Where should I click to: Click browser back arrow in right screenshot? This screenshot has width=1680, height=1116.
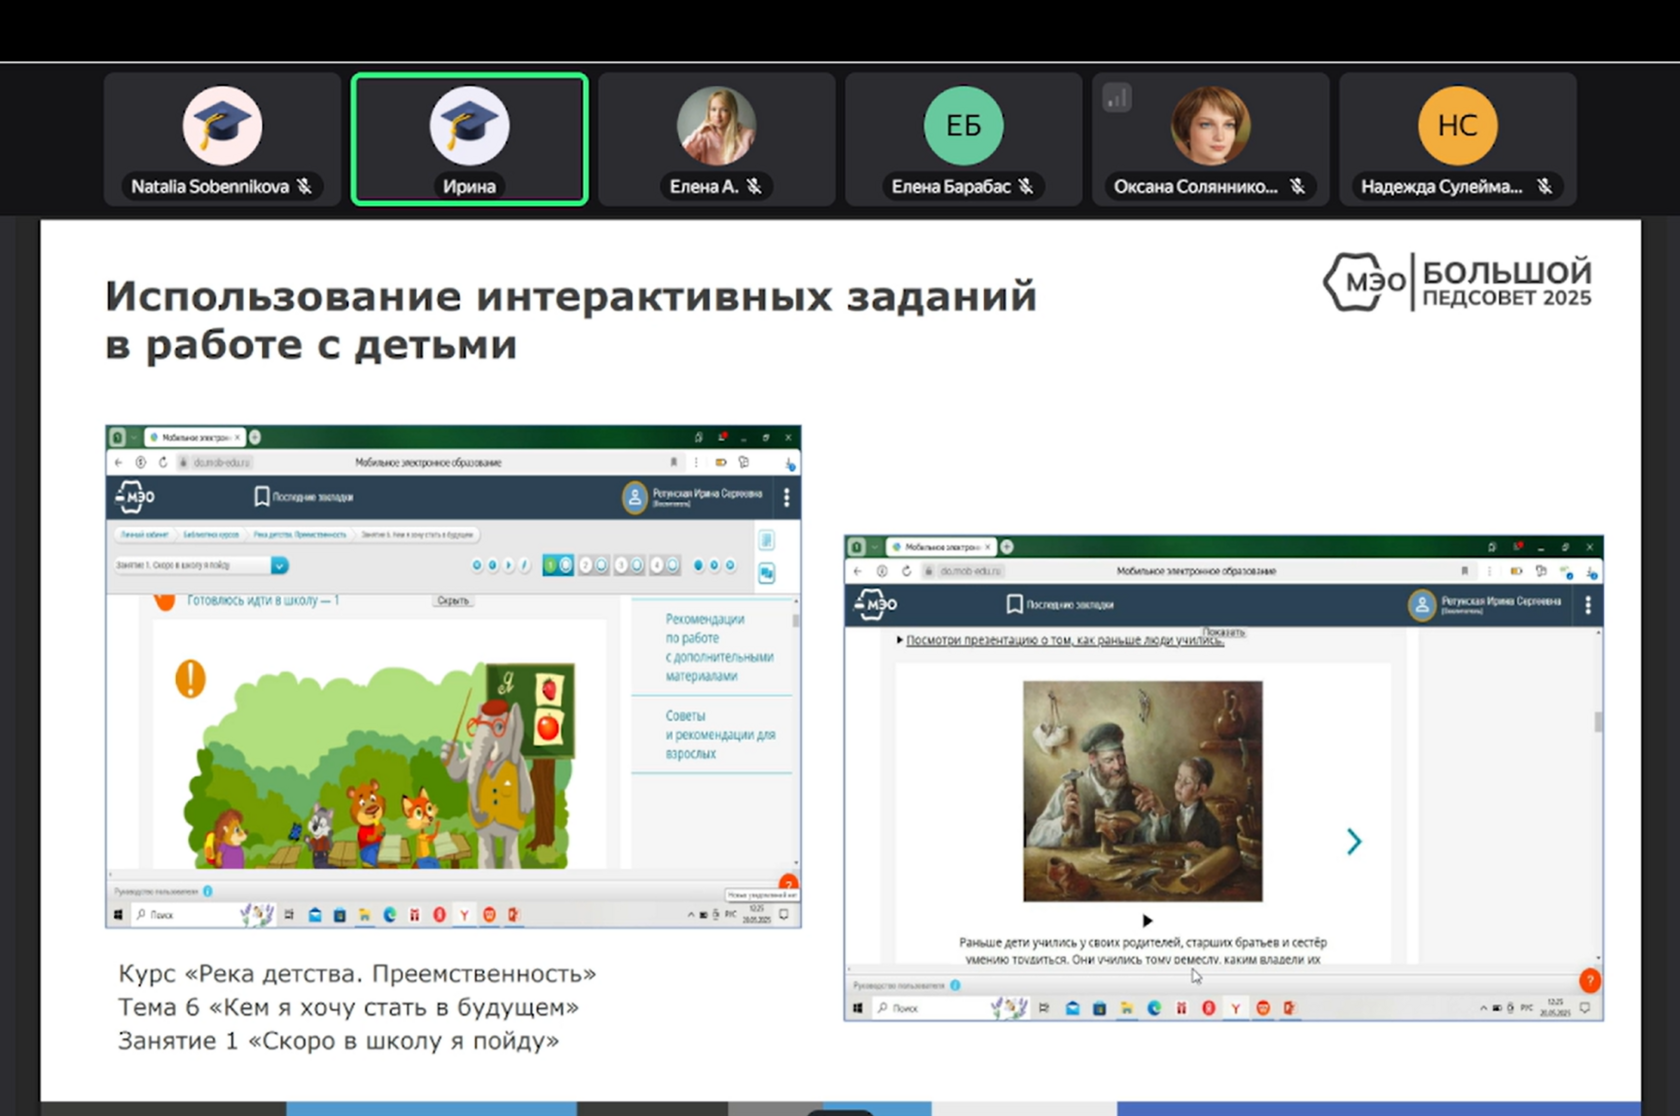(x=858, y=571)
